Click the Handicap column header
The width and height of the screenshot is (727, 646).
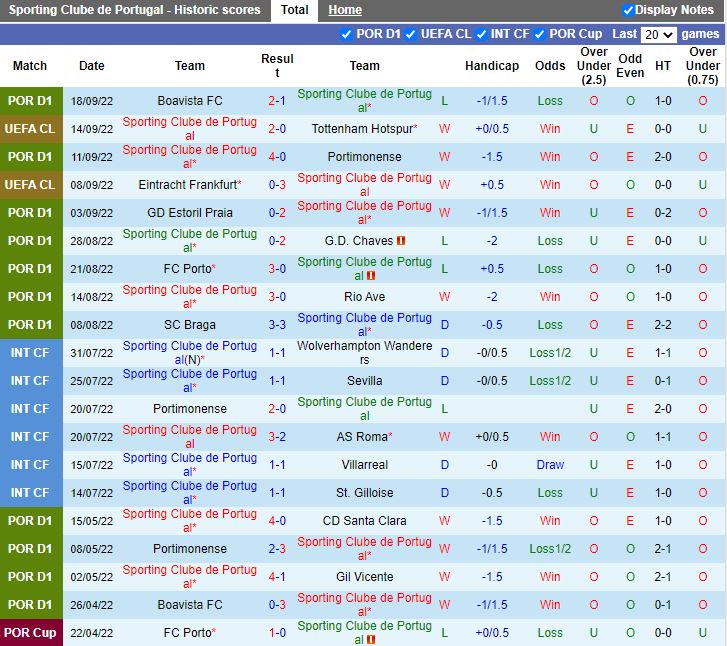click(492, 66)
